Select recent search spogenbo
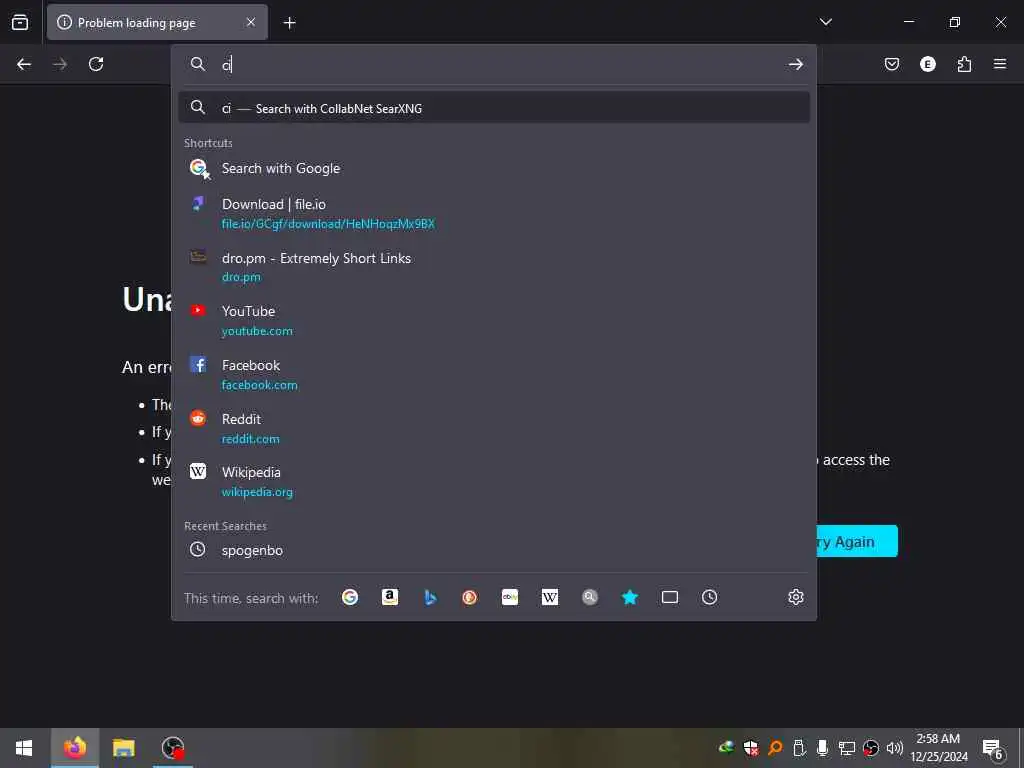Viewport: 1024px width, 768px height. 494,550
